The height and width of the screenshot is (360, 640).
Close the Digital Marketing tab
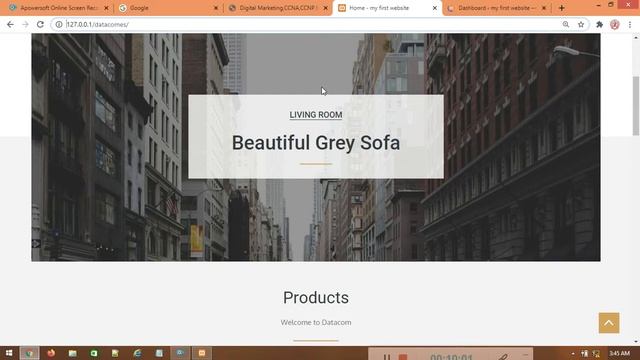325,8
